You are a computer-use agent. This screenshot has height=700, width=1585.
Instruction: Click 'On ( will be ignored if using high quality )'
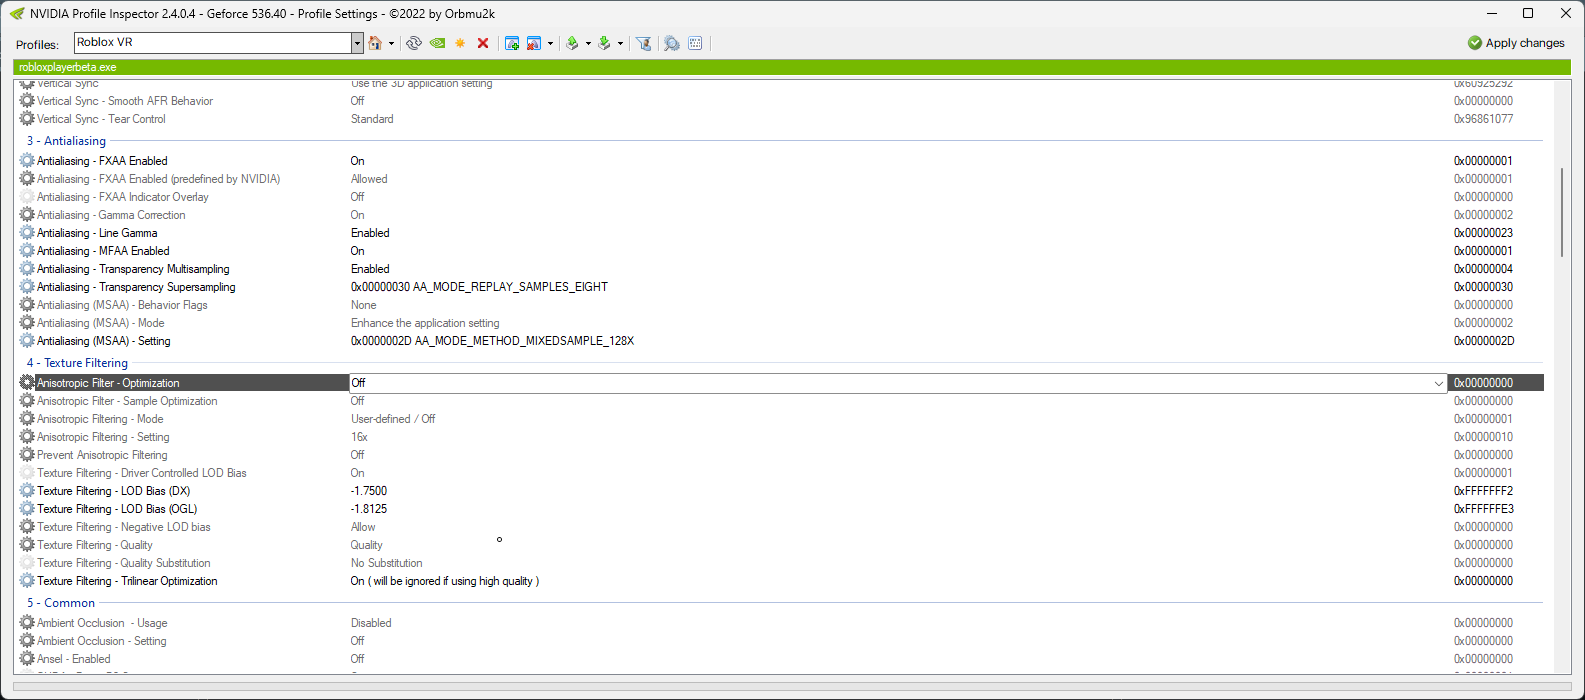point(445,581)
